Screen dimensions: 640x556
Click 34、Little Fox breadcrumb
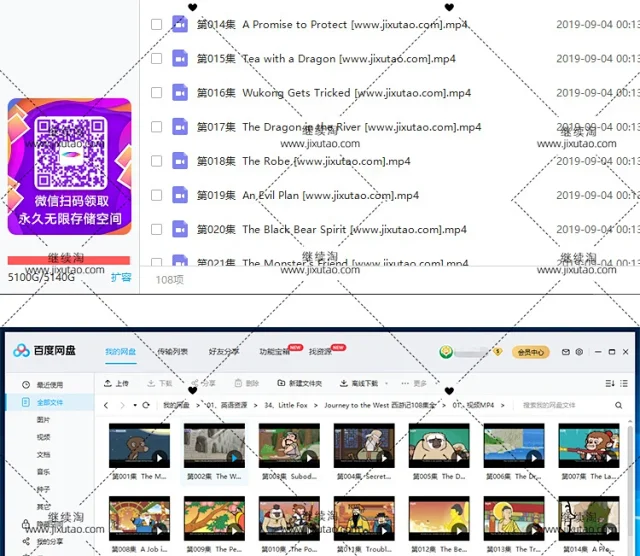[x=286, y=405]
